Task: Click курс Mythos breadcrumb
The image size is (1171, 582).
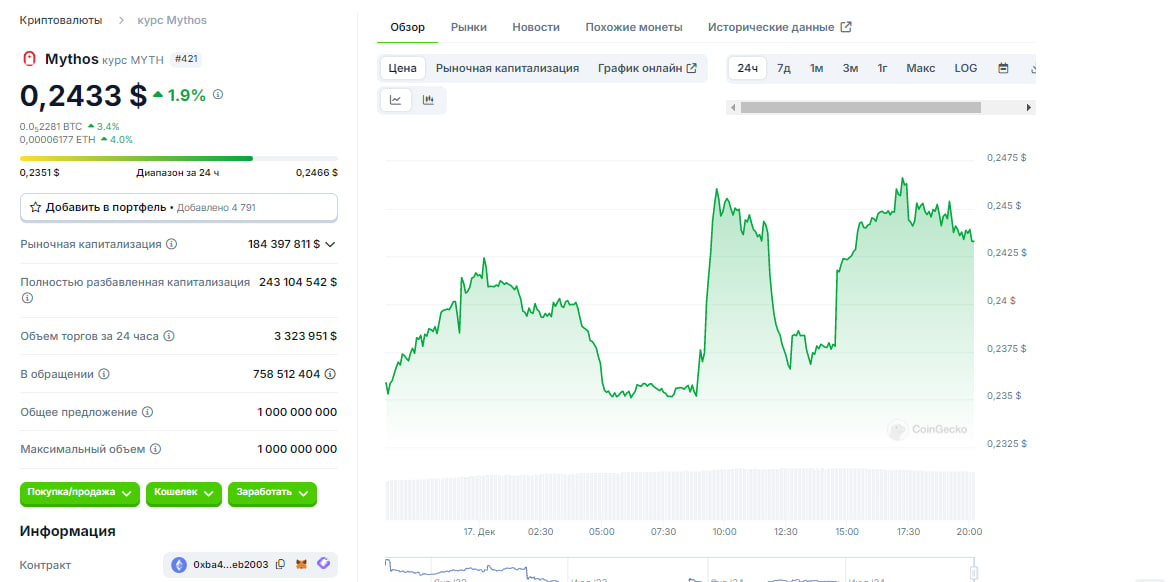Action: coord(173,20)
